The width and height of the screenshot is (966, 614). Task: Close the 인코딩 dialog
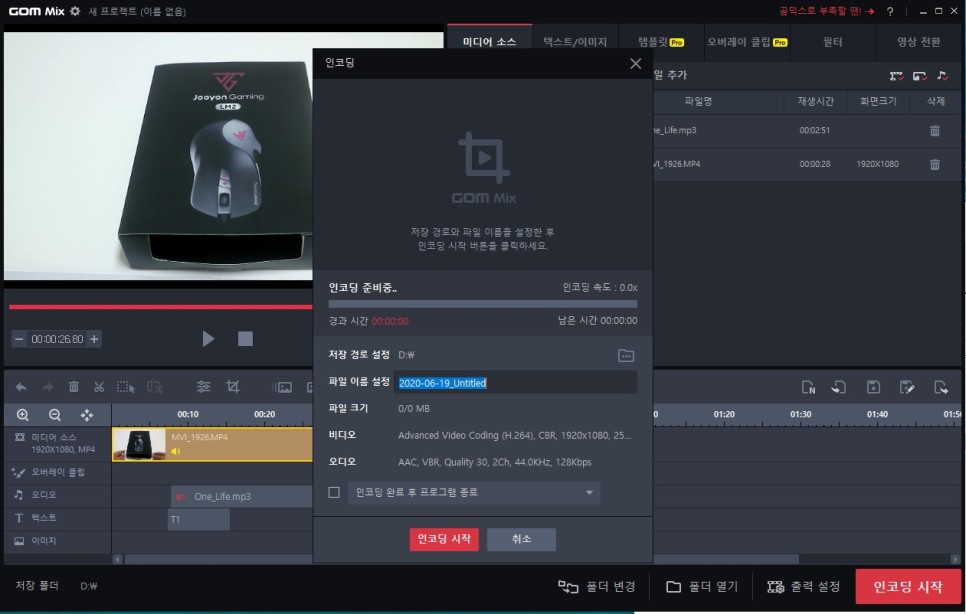click(636, 63)
